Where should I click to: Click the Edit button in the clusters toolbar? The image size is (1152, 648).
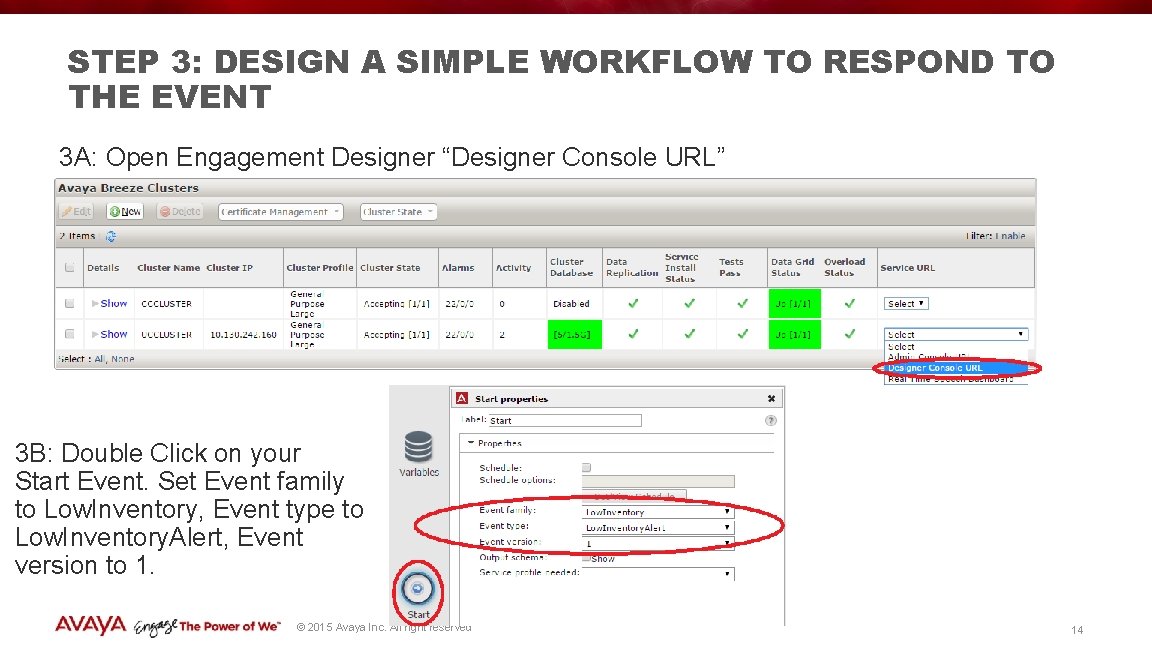[x=76, y=212]
